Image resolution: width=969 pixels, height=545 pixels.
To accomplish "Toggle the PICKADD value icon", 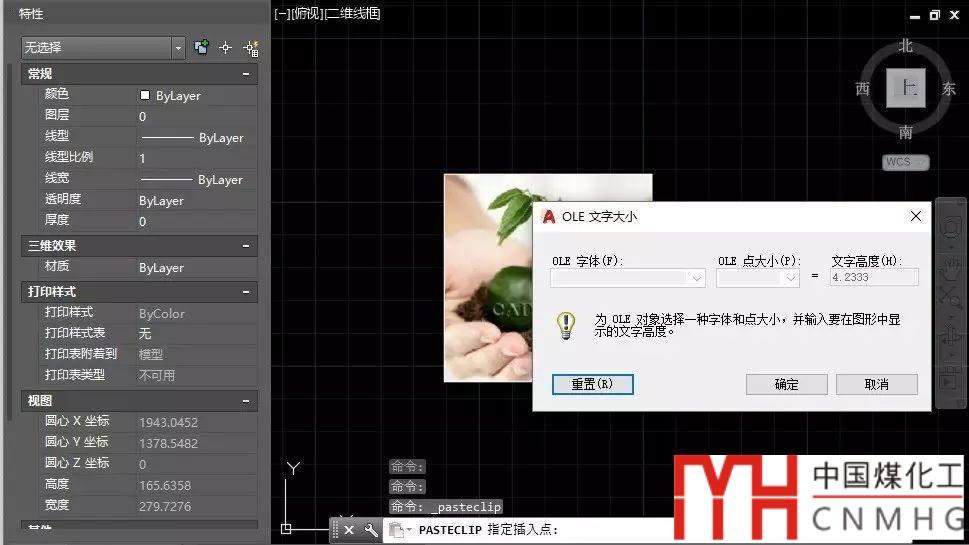I will click(202, 47).
